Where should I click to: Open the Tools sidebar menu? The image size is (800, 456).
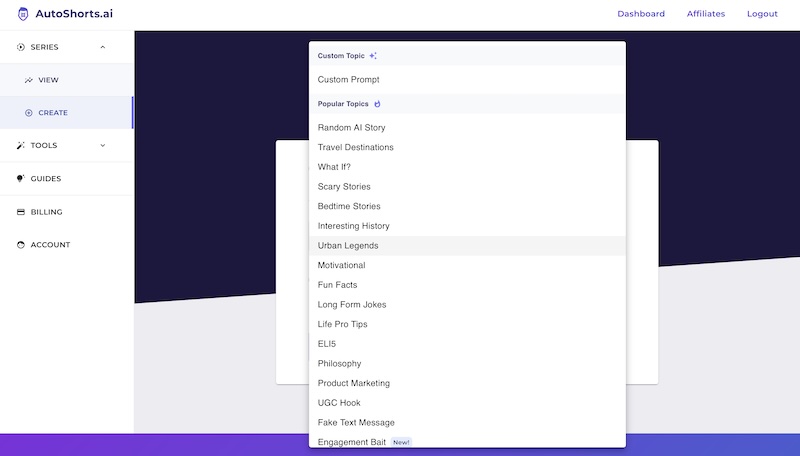(x=67, y=145)
